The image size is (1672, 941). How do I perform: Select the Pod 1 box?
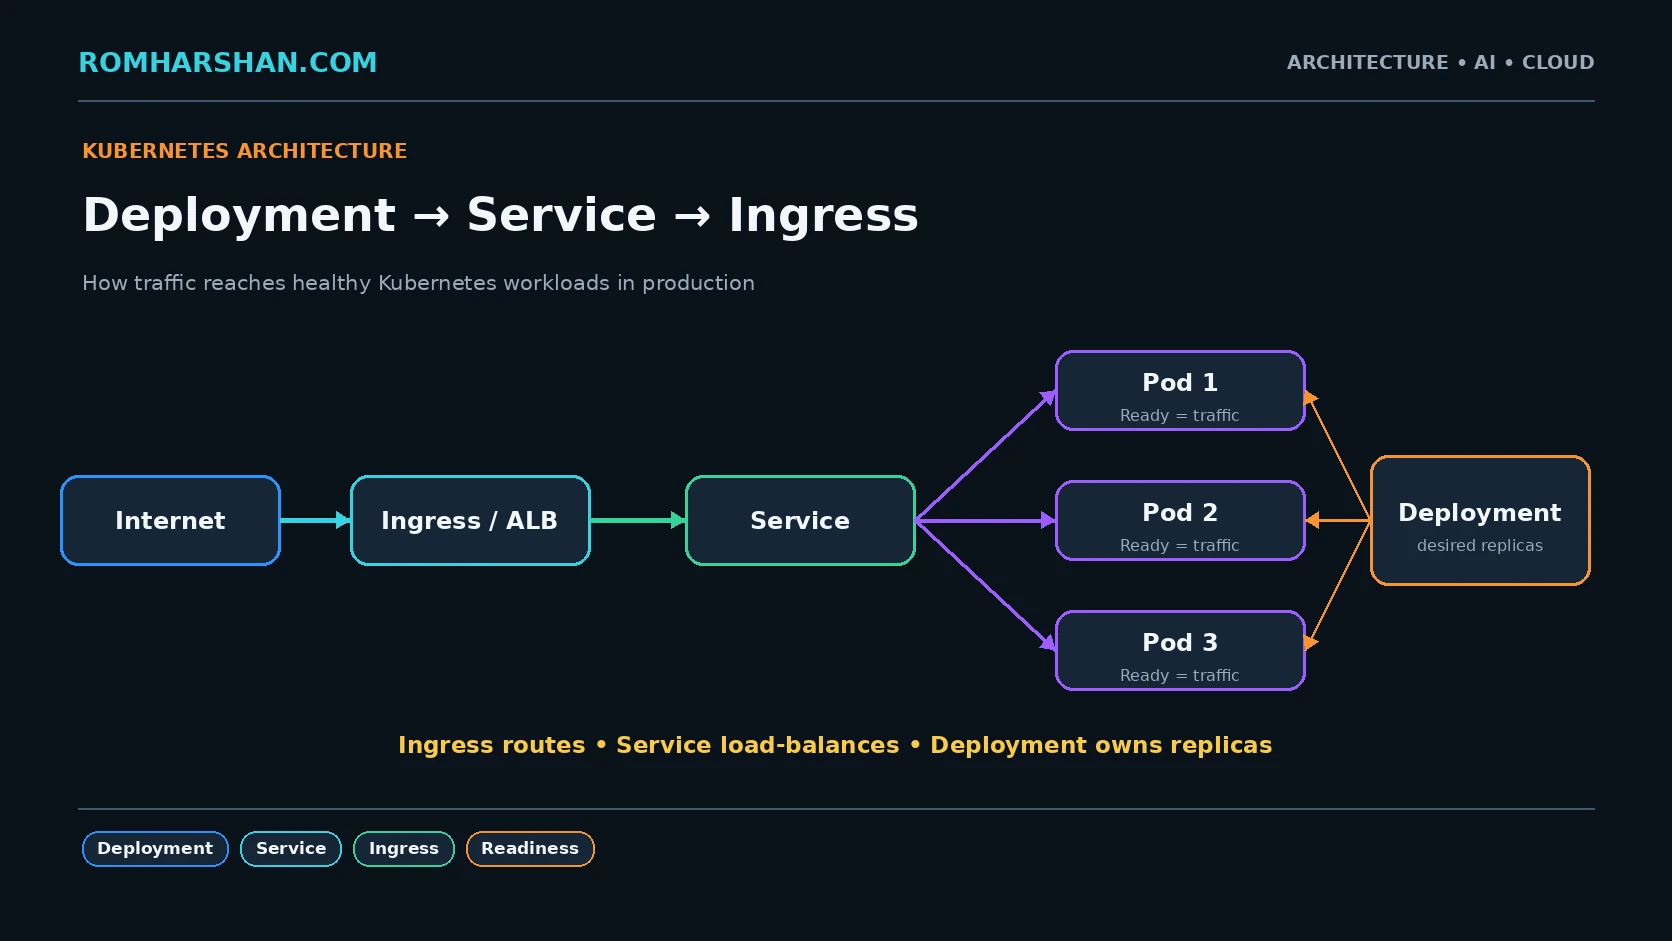click(1180, 391)
